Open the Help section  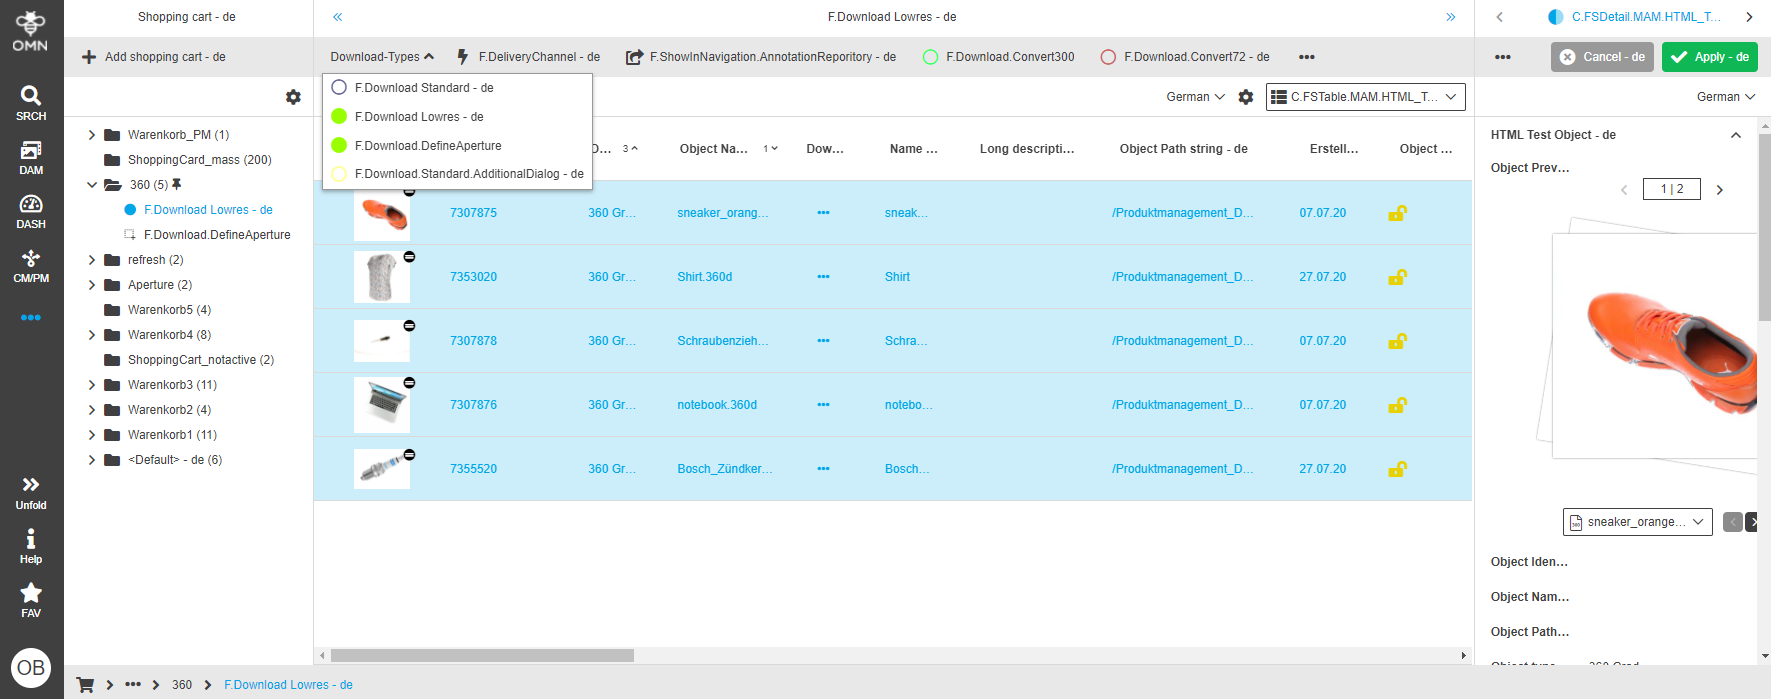31,547
